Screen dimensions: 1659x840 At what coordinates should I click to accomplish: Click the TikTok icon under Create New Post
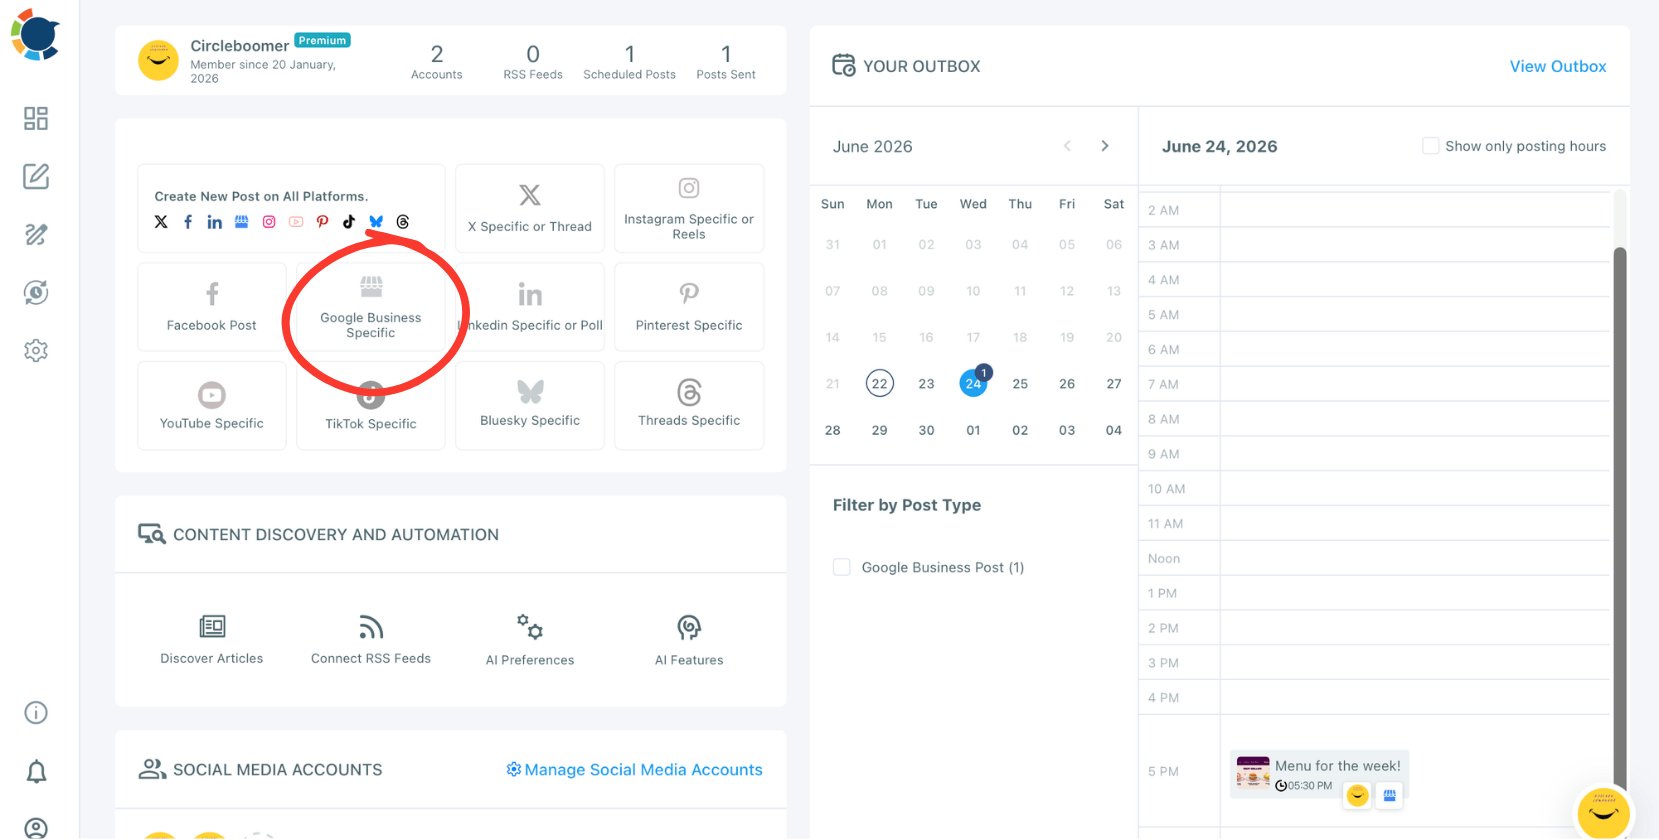pos(349,222)
